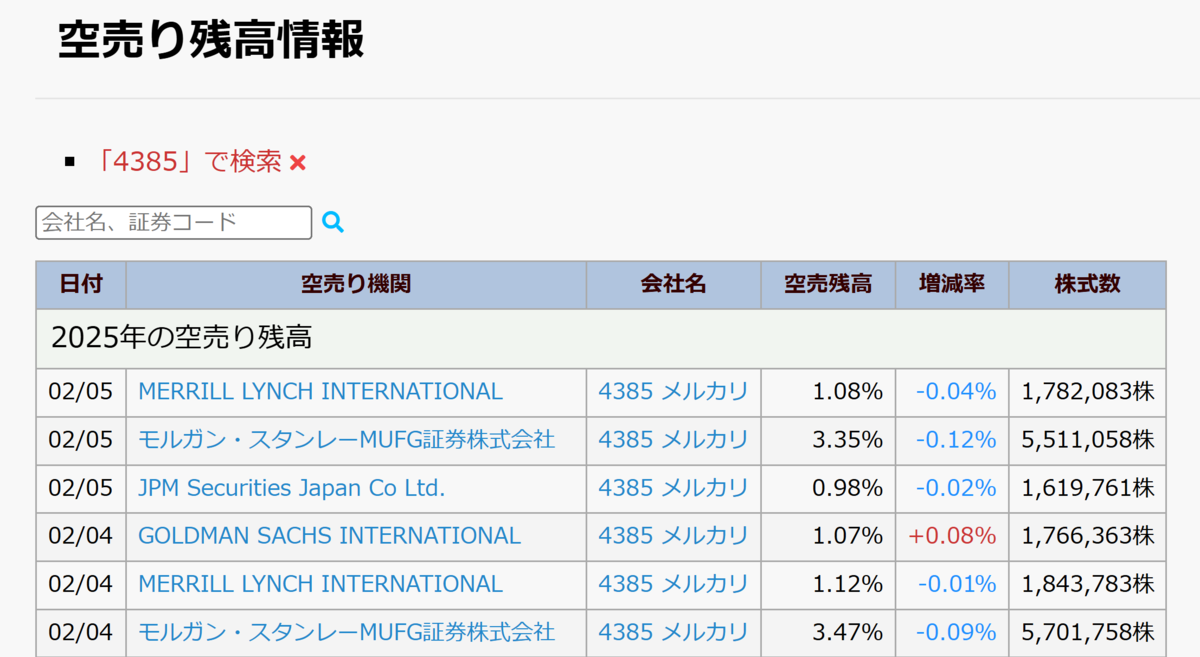Open 4385 メルカリ link in JPM Securities row
This screenshot has height=657, width=1200.
point(673,488)
